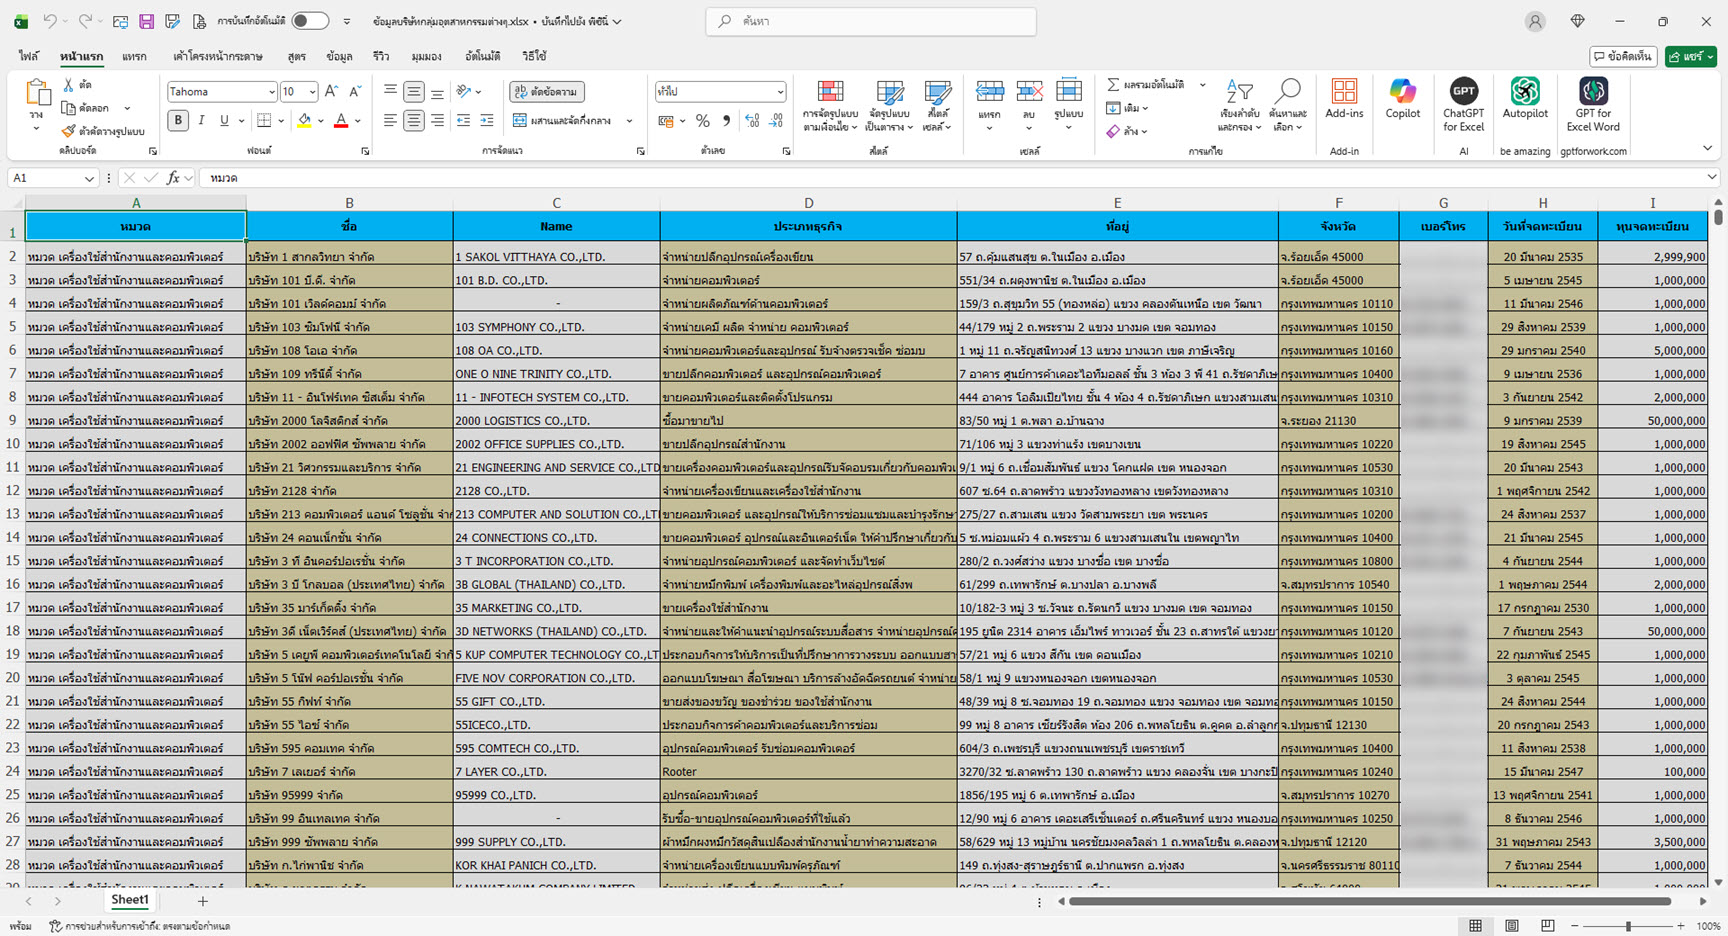
Task: Open the Name Box dropdown arrow
Action: tap(89, 178)
